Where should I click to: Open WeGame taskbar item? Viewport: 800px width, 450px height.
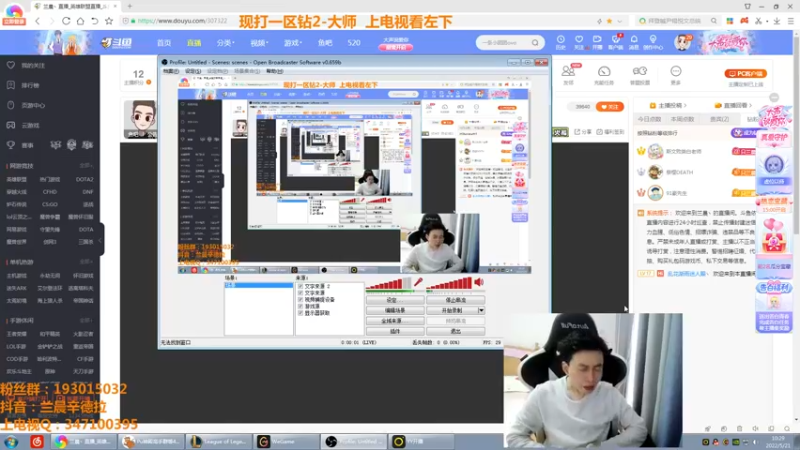click(x=286, y=441)
